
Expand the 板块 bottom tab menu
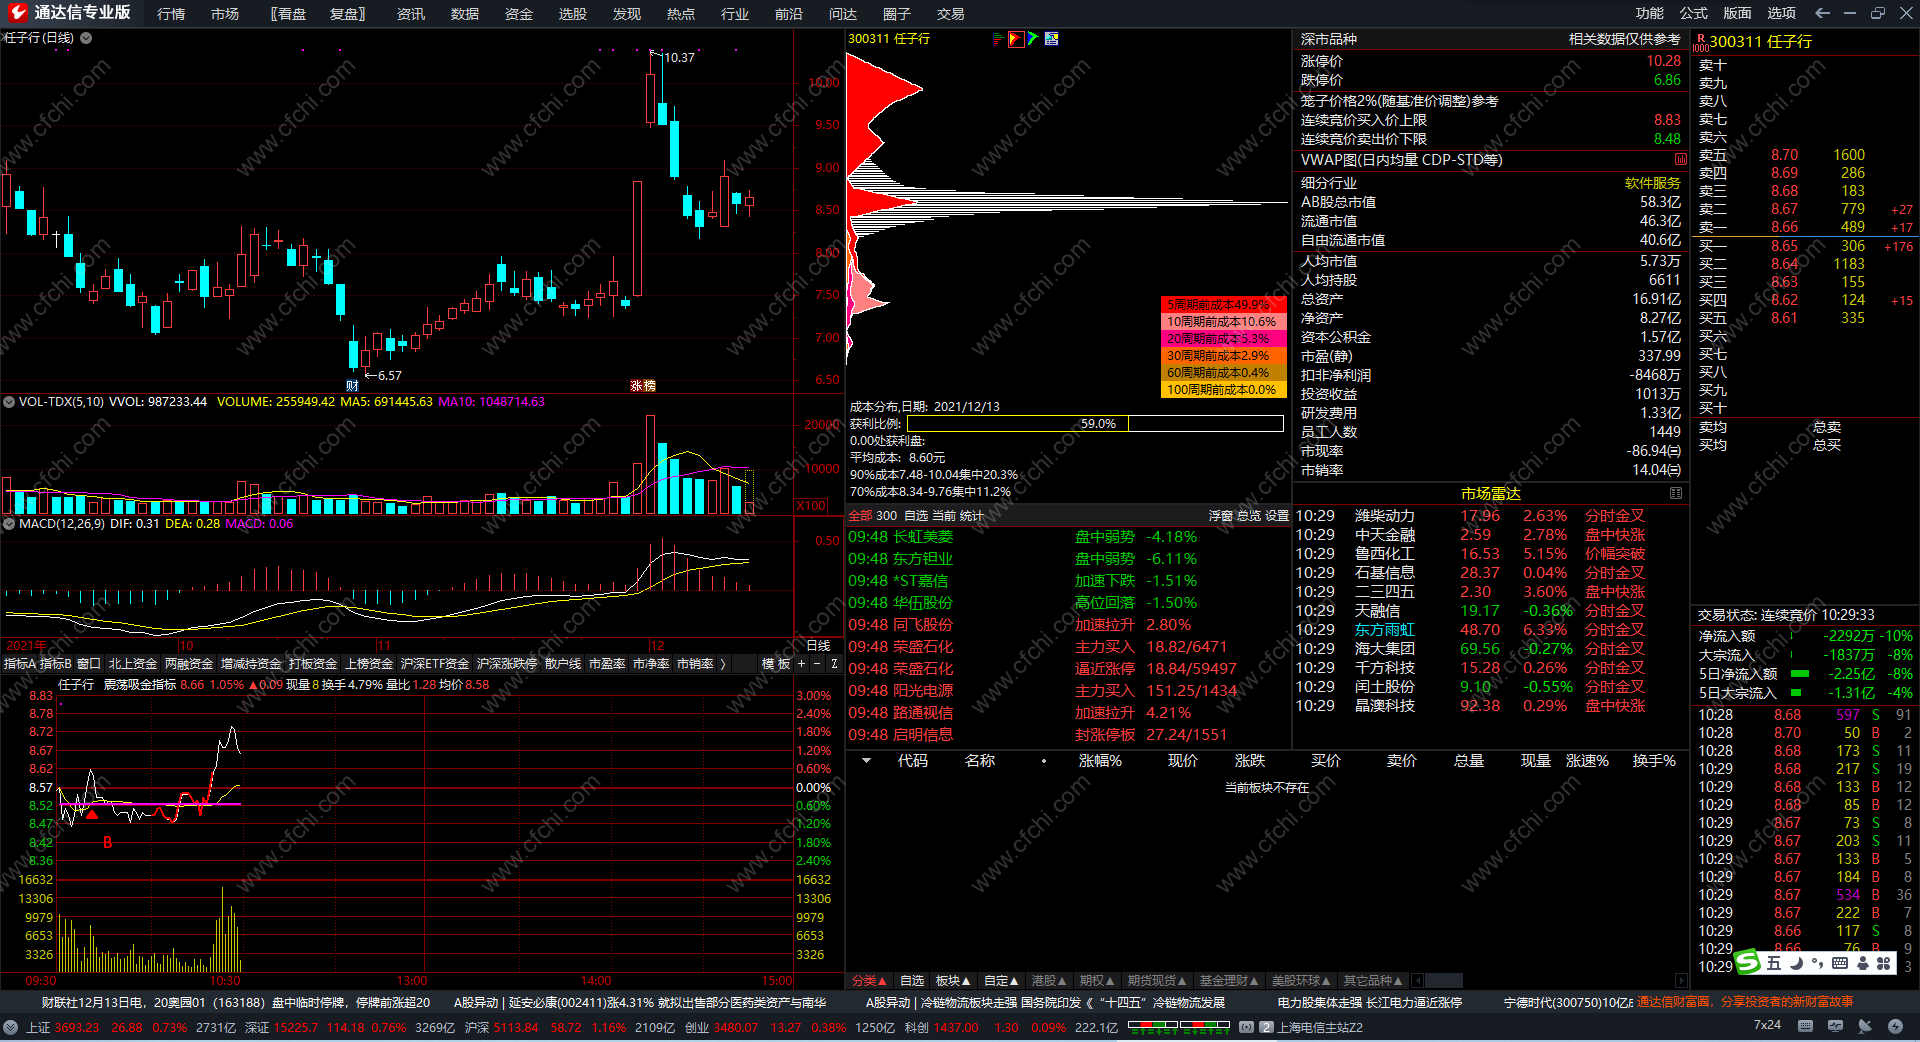click(953, 981)
